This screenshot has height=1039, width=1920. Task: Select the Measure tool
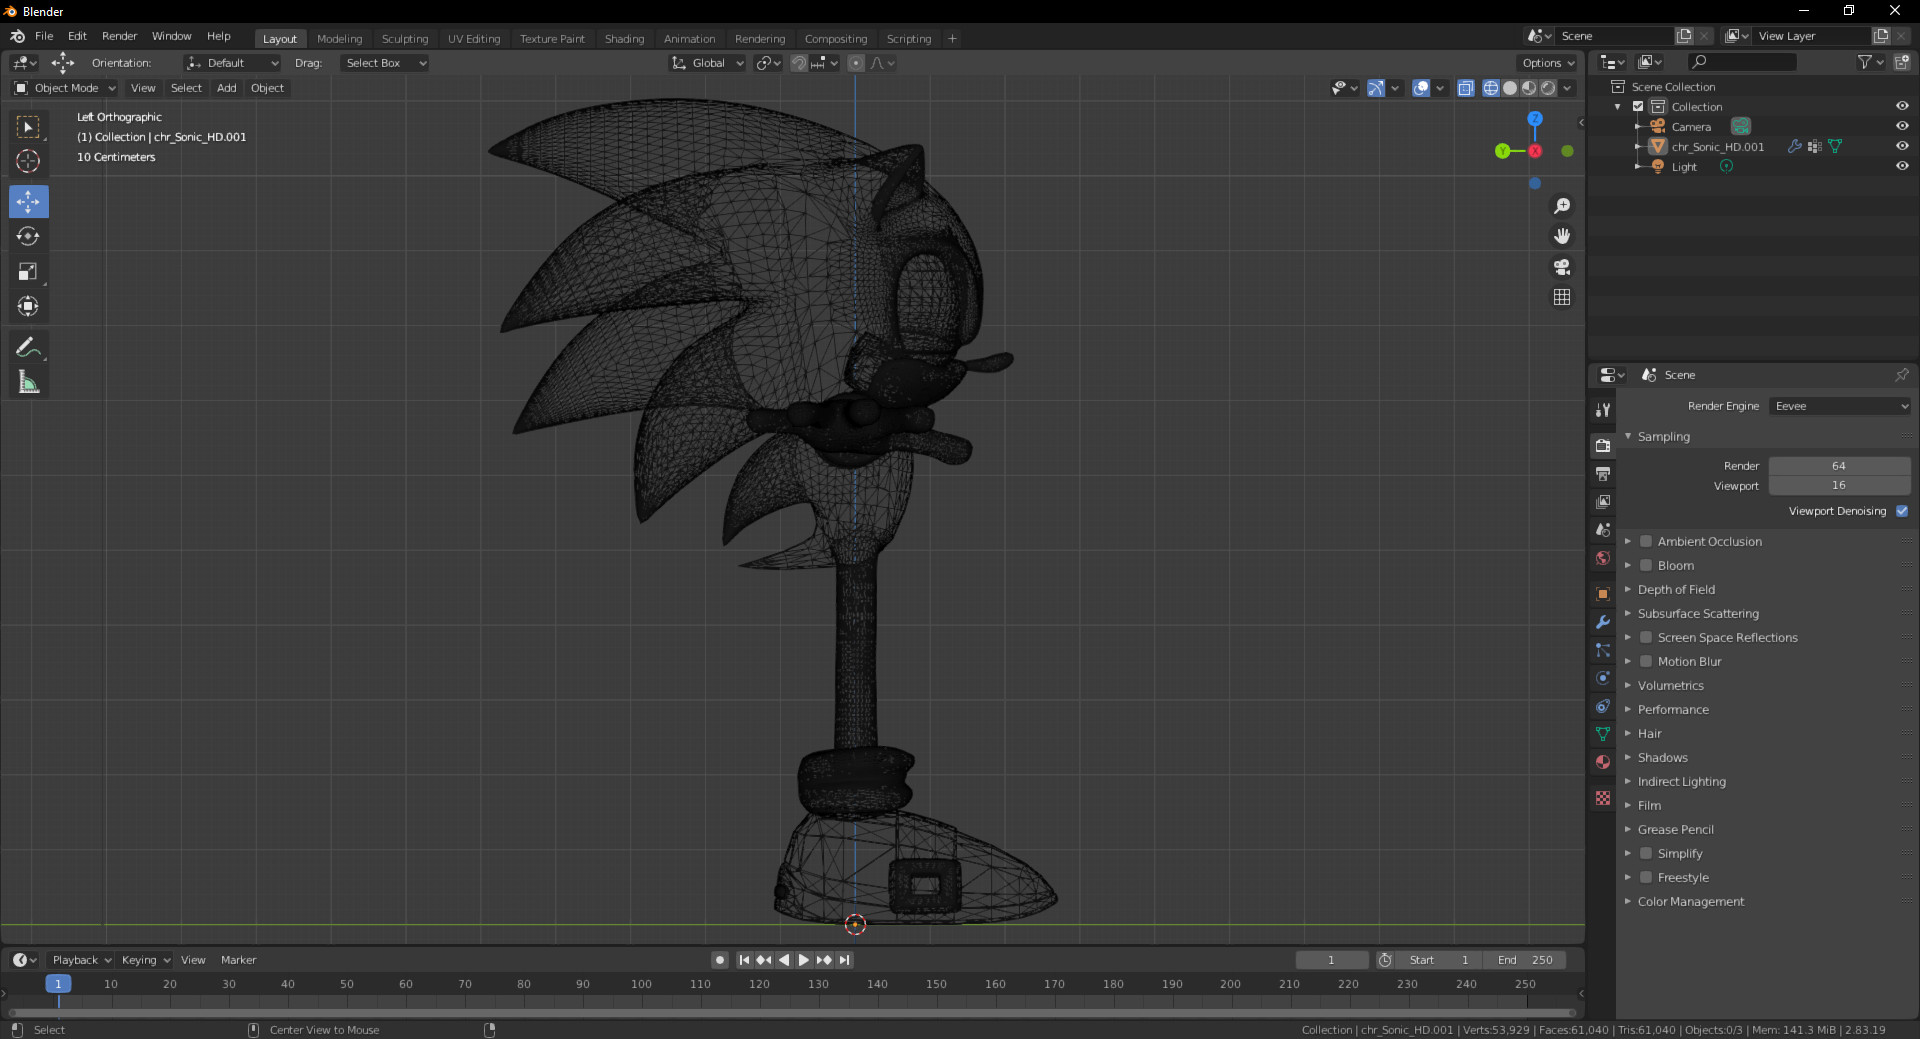tap(28, 381)
